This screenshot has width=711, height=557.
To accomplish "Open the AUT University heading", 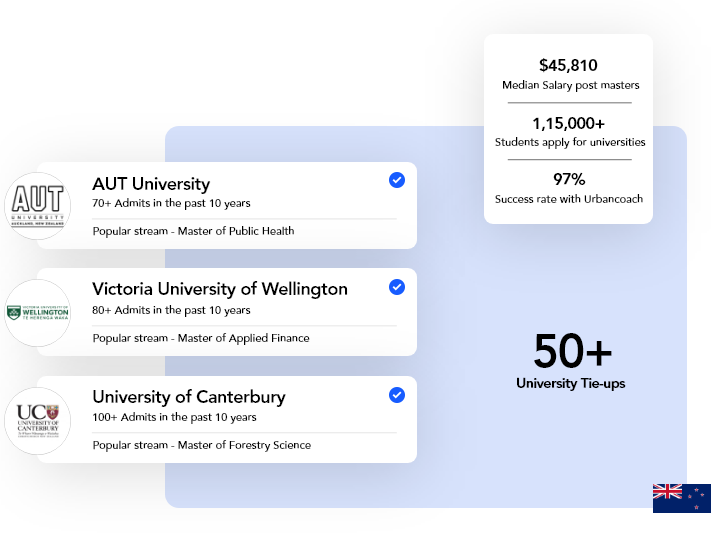I will click(x=151, y=184).
